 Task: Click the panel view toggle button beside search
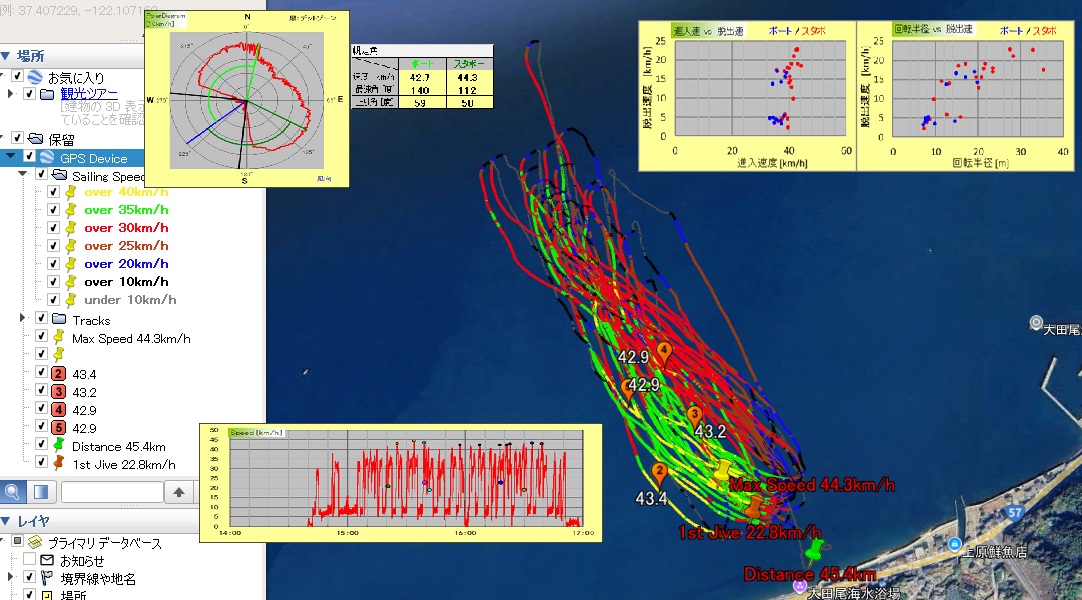coord(41,492)
